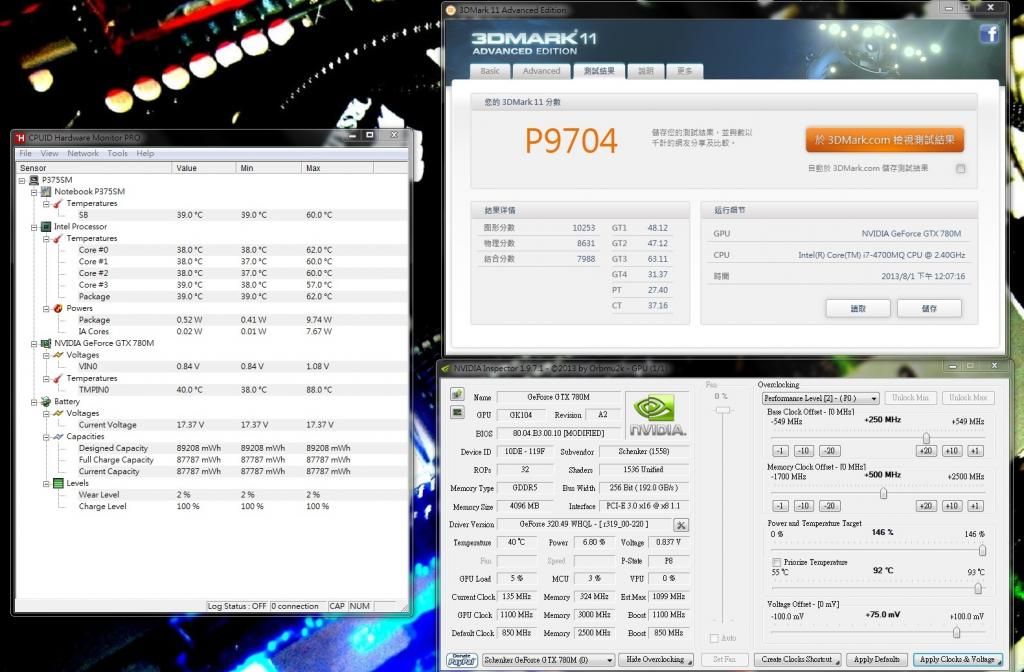Click the Driver Version field
The image size is (1024, 672).
click(x=584, y=524)
